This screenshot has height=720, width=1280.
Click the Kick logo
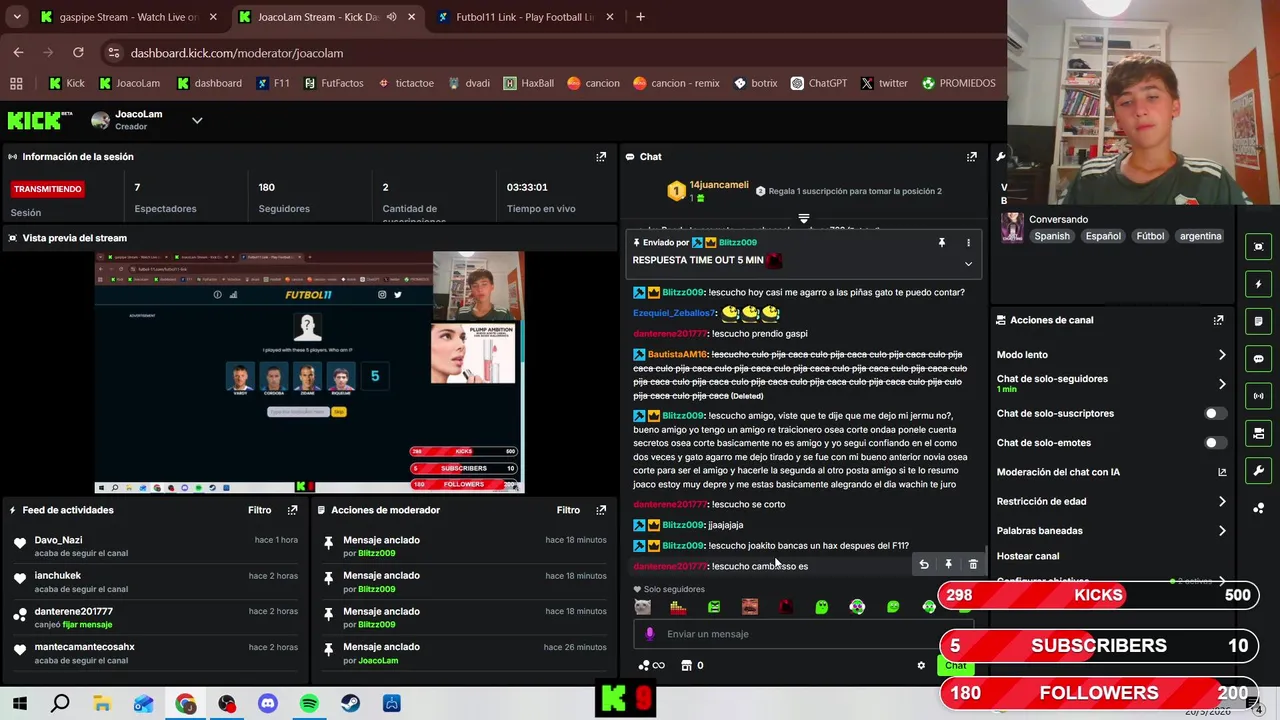(40, 121)
